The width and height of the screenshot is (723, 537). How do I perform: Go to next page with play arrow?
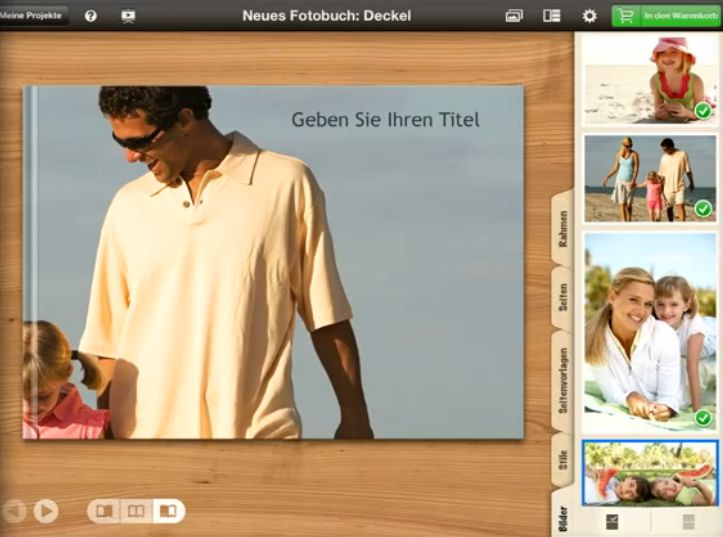[x=46, y=511]
